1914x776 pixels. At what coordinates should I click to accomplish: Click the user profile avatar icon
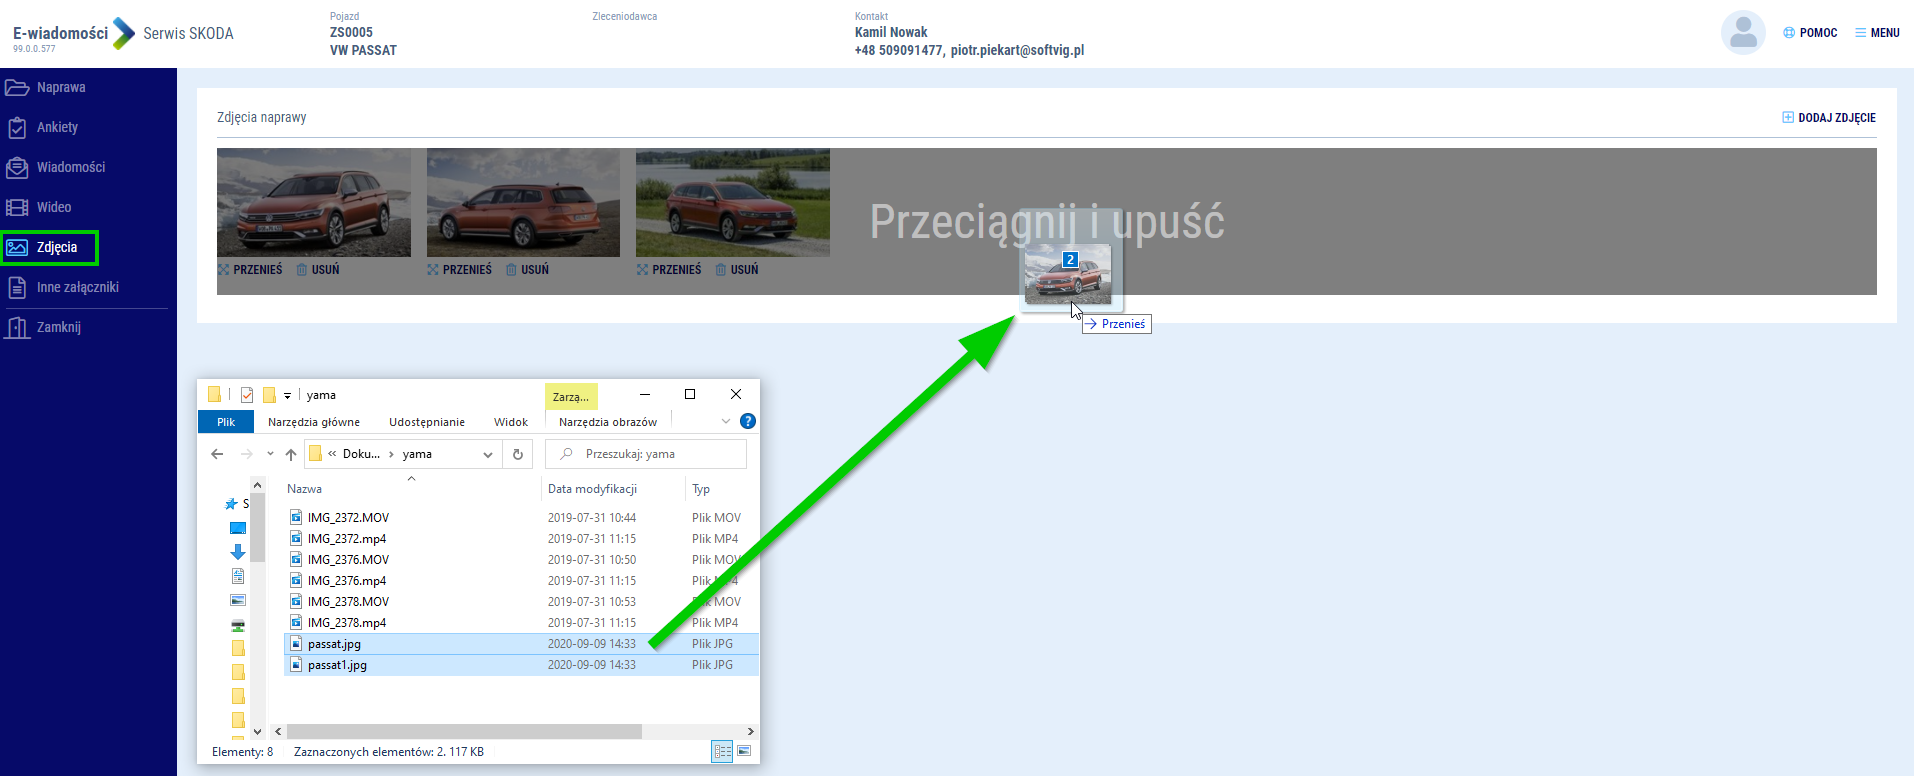[x=1743, y=33]
